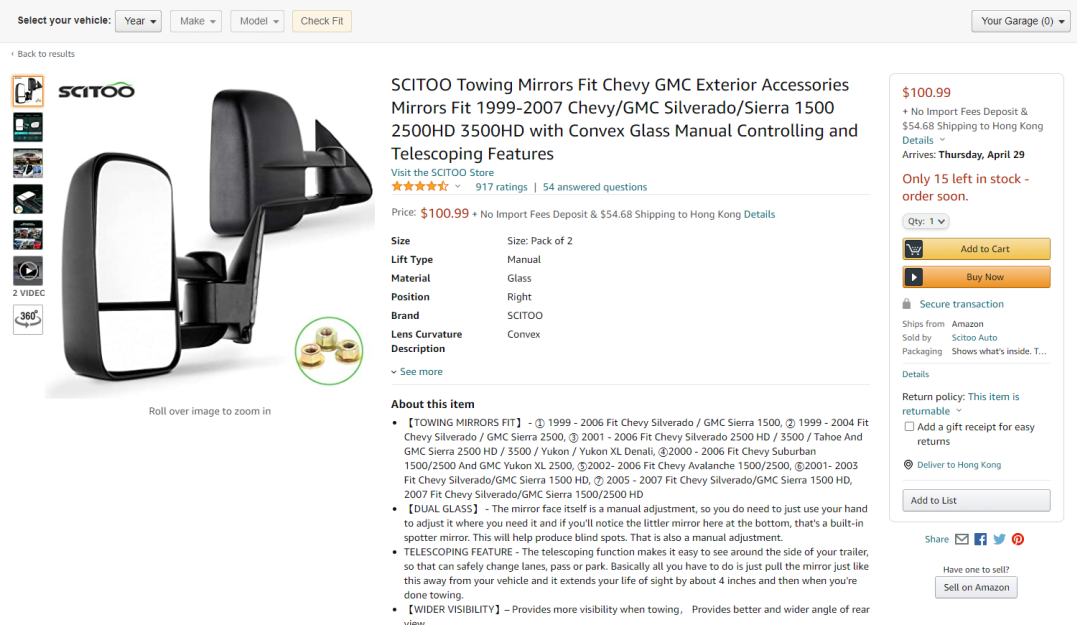1080x625 pixels.
Task: Click the Deliver to Hong Kong location icon
Action: click(x=908, y=464)
